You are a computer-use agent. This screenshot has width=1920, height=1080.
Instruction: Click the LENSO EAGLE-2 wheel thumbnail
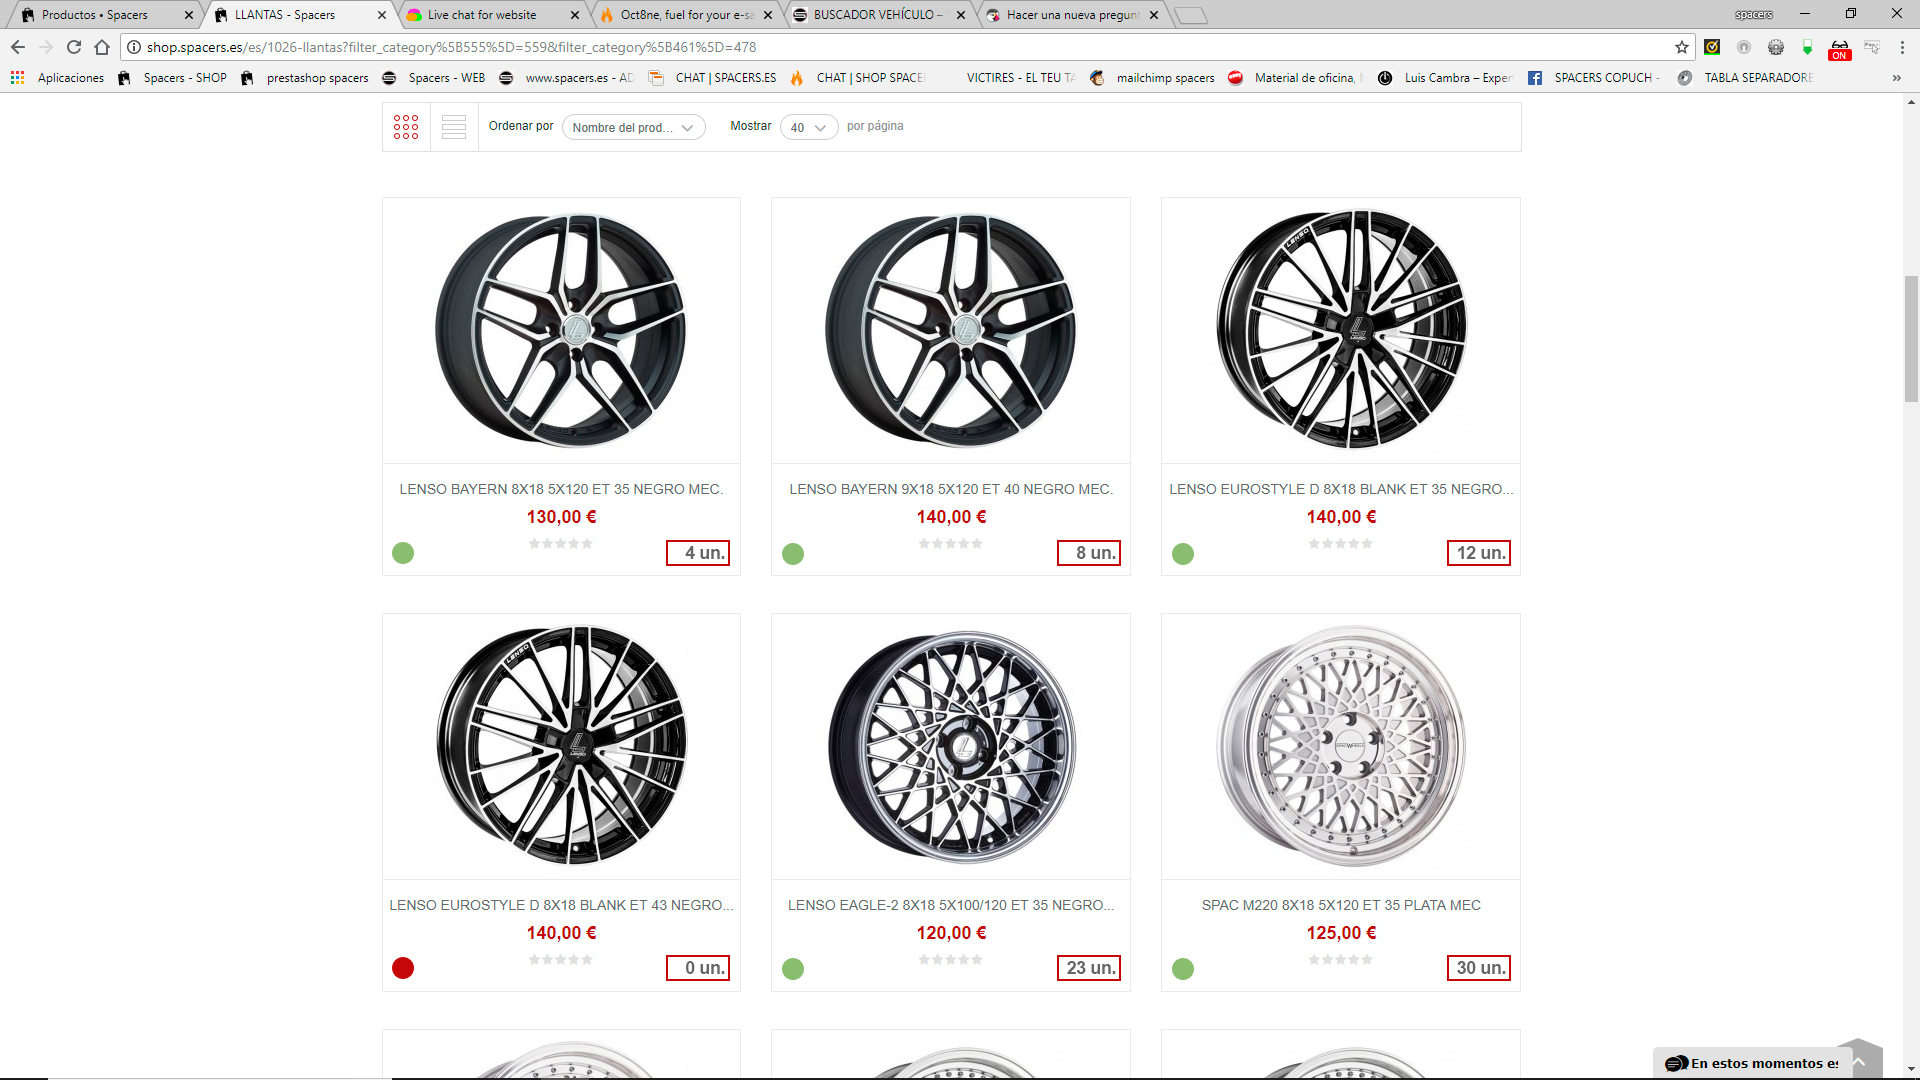pos(951,746)
